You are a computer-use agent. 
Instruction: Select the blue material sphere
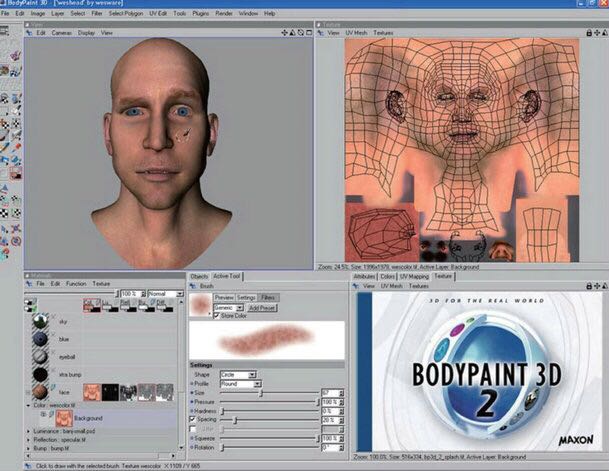point(40,339)
